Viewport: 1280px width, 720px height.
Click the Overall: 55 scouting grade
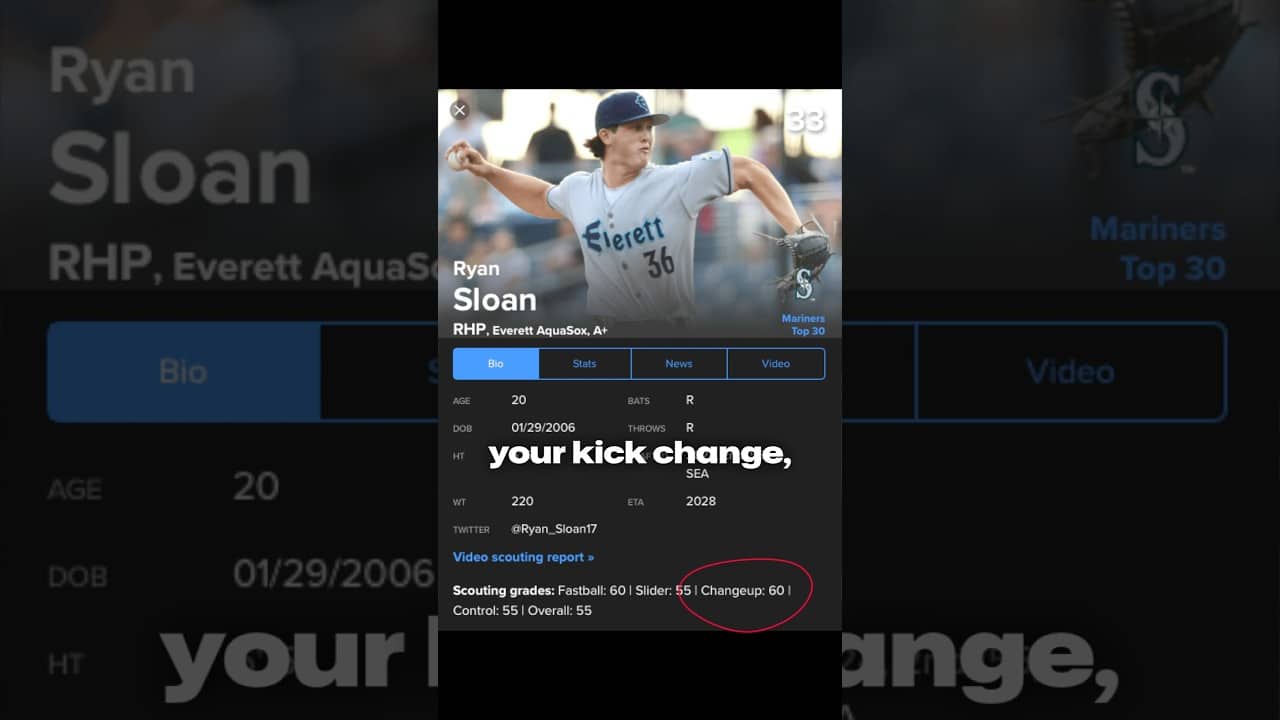(560, 610)
